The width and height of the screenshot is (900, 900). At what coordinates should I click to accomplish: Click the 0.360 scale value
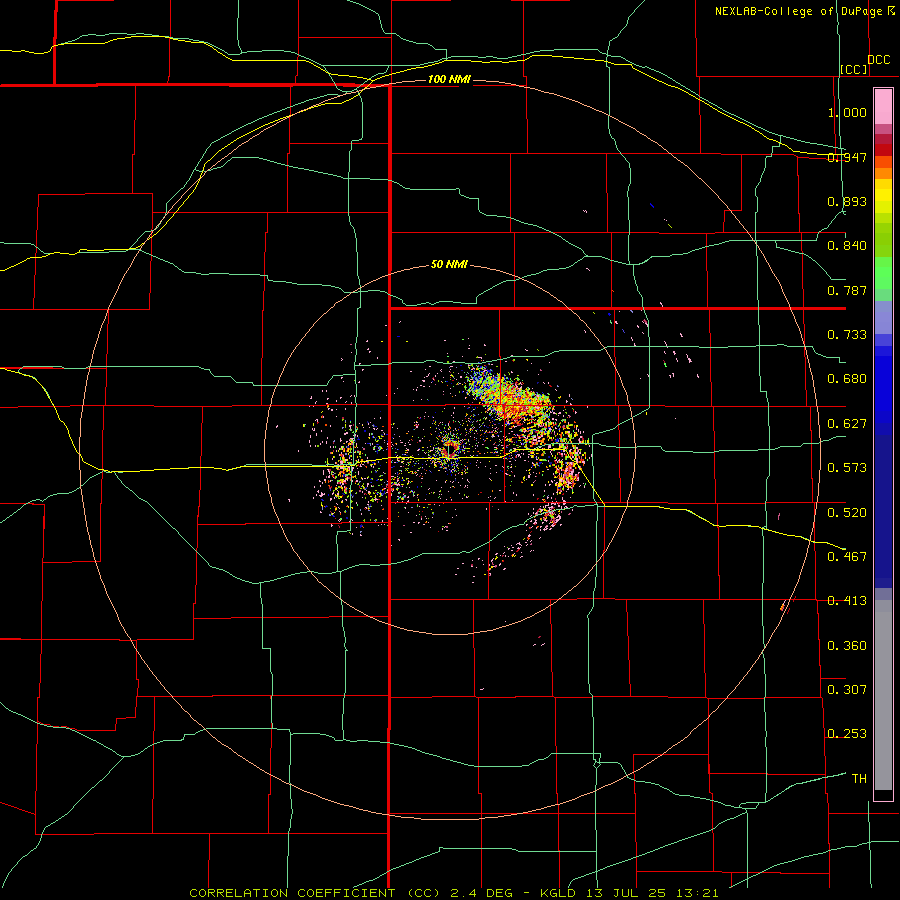(x=847, y=646)
